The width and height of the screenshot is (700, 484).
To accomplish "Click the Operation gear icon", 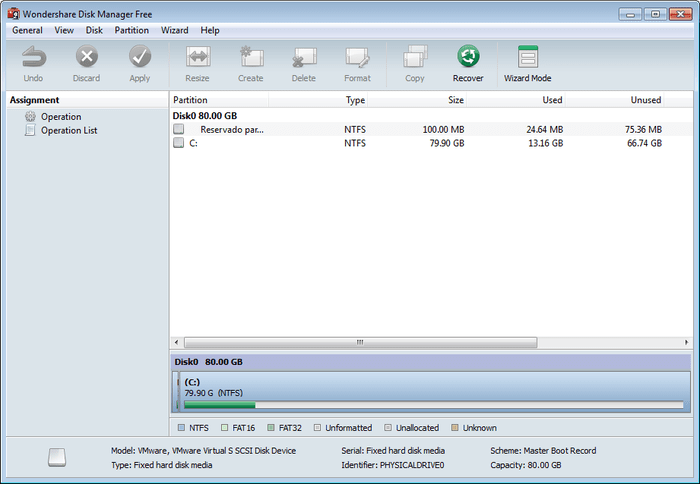I will click(x=30, y=117).
